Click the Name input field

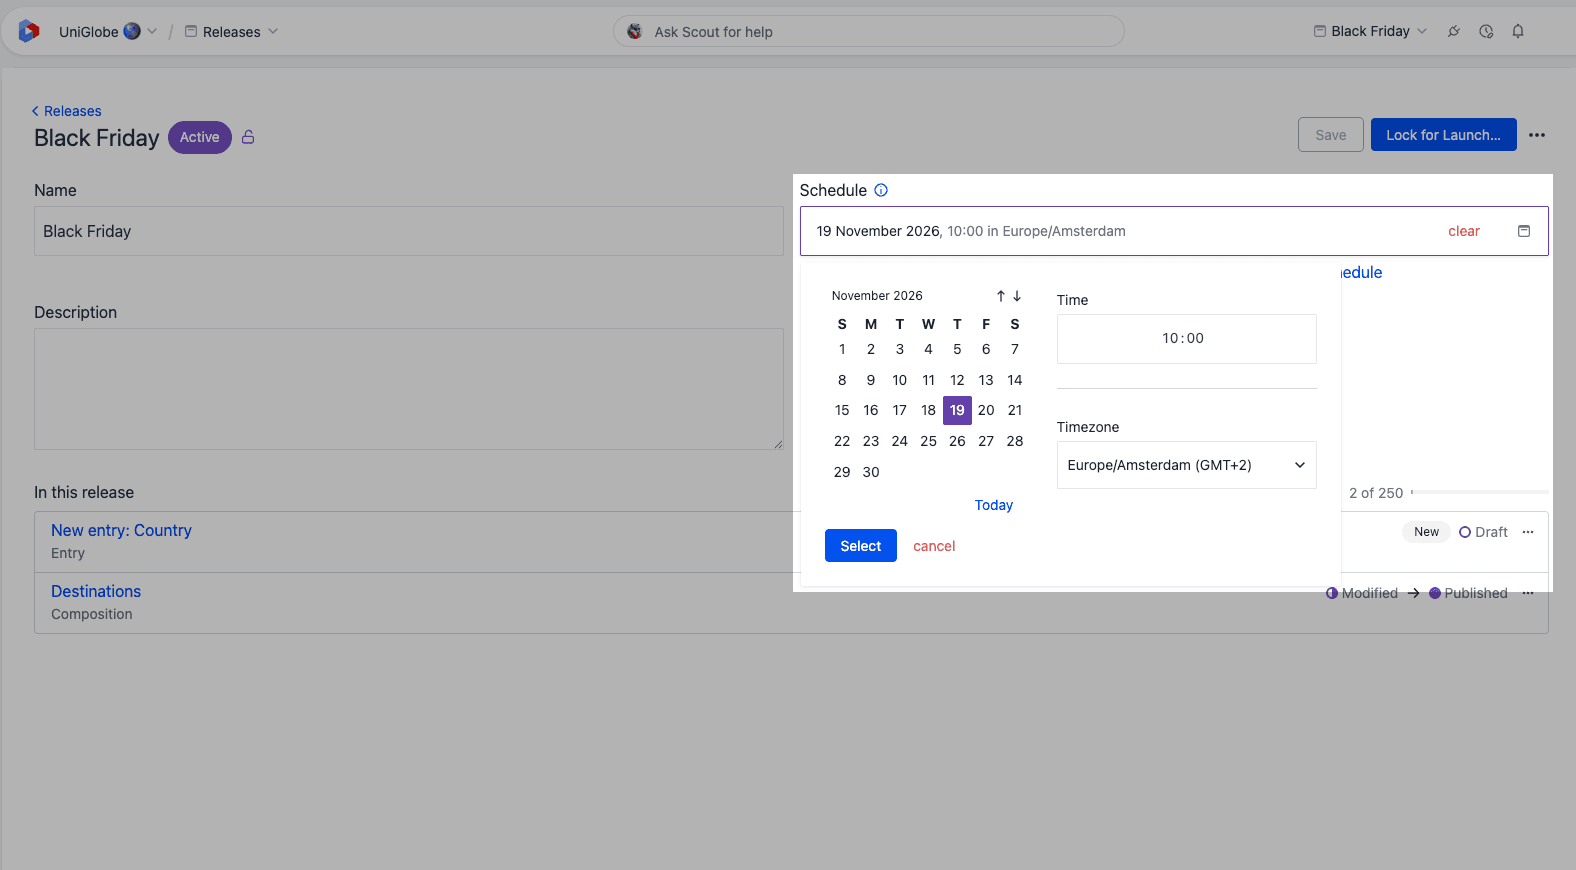pyautogui.click(x=409, y=231)
